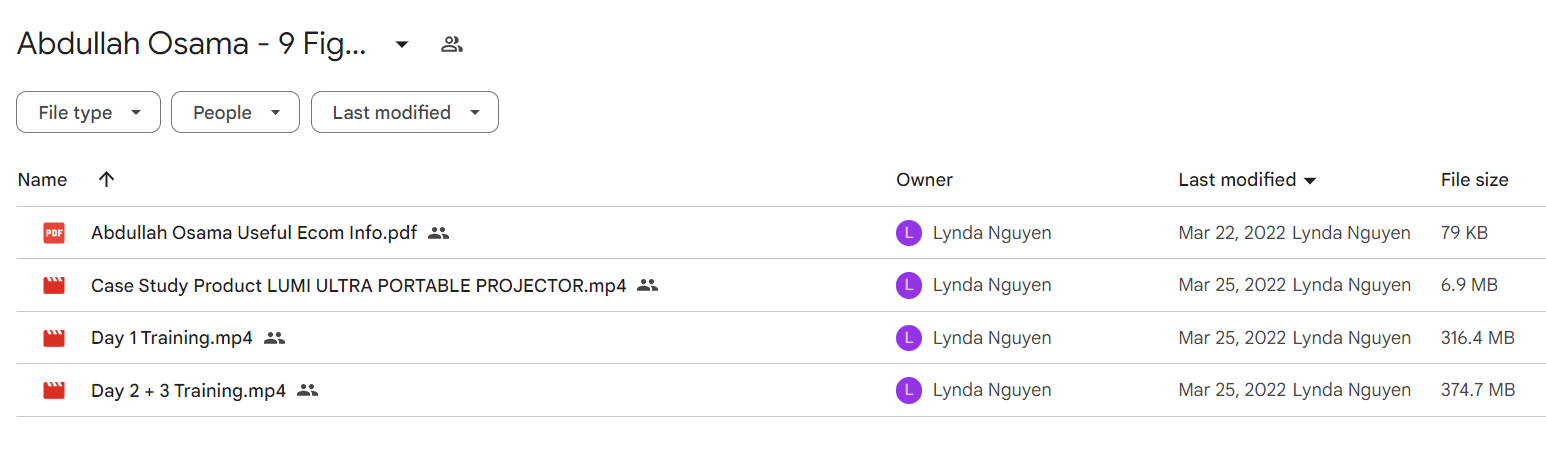Image resolution: width=1546 pixels, height=472 pixels.
Task: Sort by the Name column header
Action: [42, 180]
